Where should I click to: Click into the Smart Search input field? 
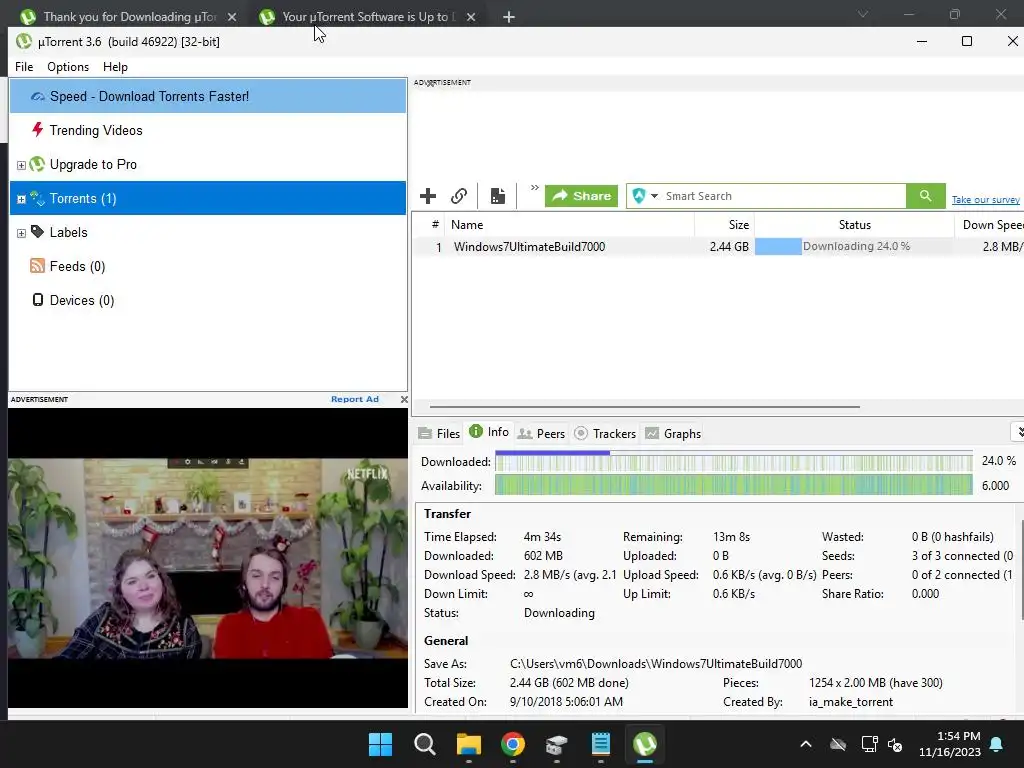(x=784, y=196)
